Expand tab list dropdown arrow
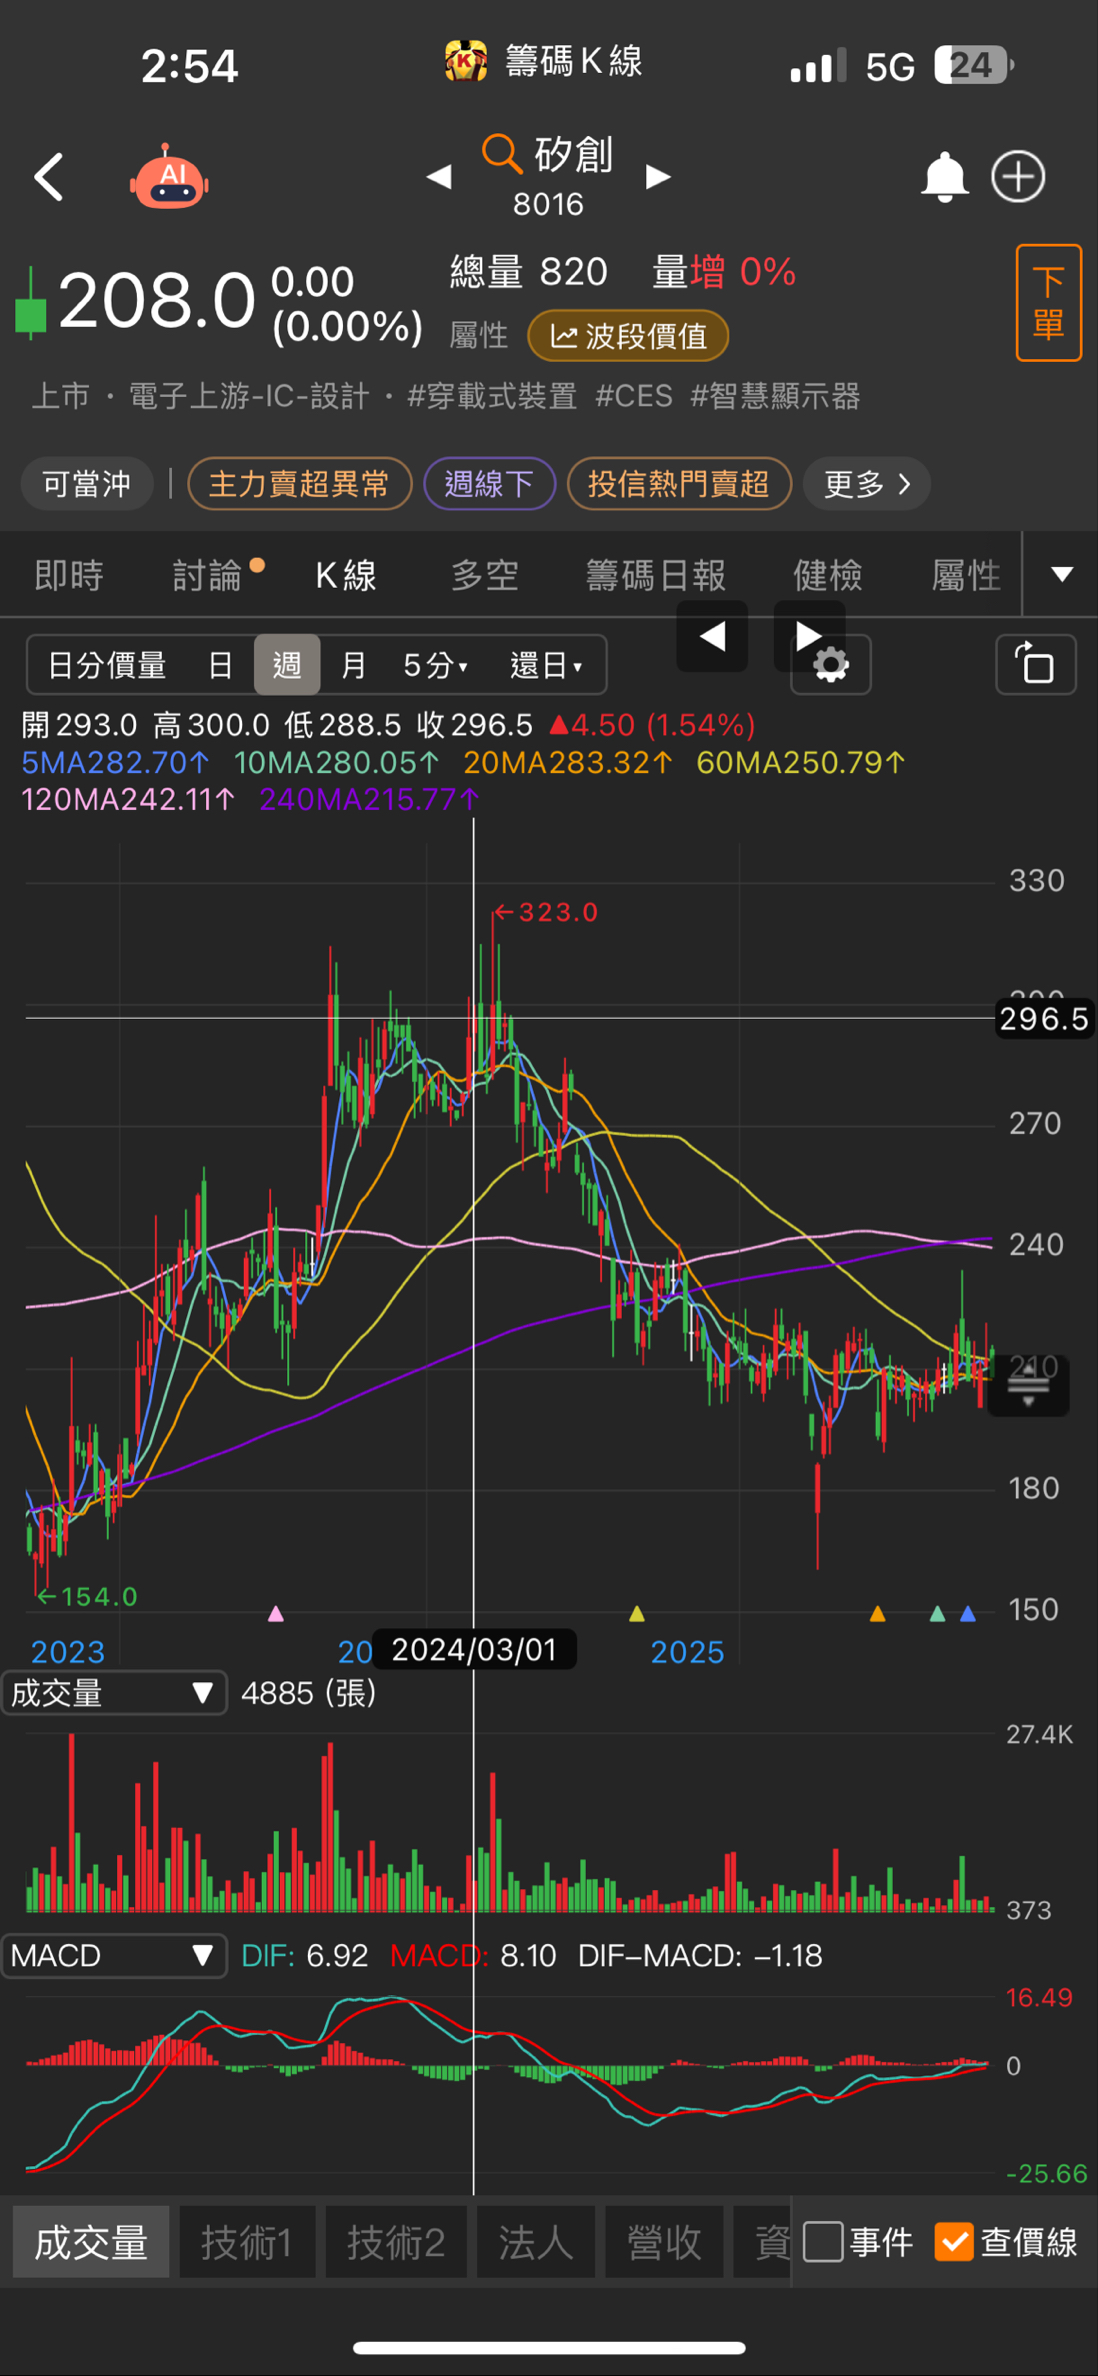The width and height of the screenshot is (1098, 2376). [x=1061, y=574]
